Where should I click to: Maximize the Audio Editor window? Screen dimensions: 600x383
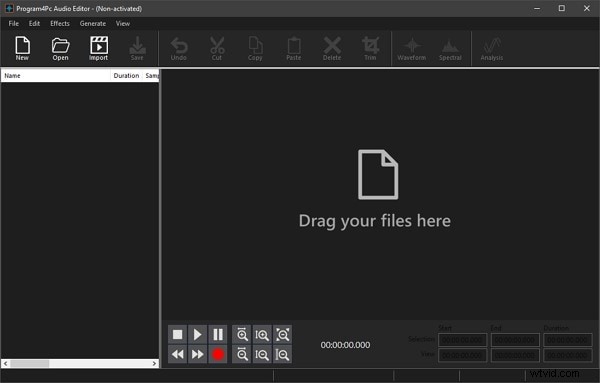[x=561, y=8]
